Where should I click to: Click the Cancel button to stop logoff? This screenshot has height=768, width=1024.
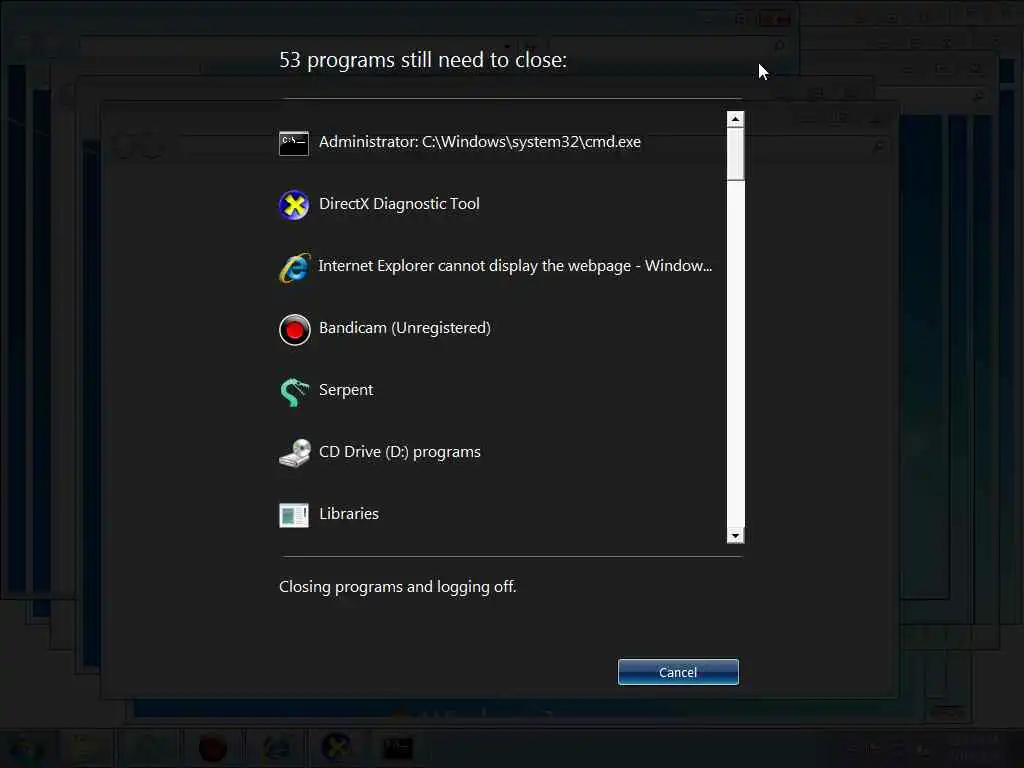[x=678, y=672]
